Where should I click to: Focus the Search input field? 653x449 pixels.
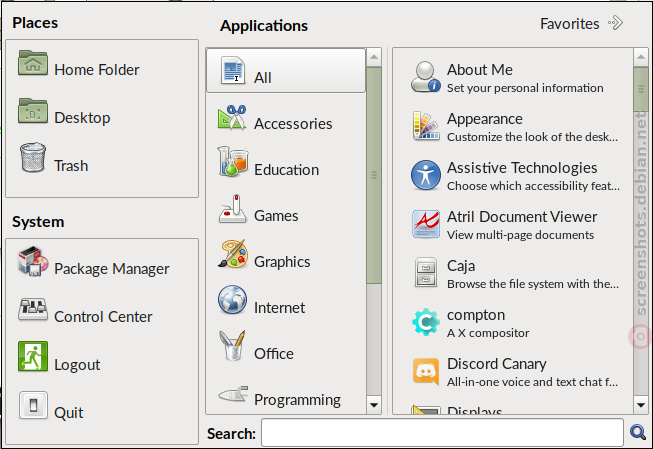(x=442, y=433)
